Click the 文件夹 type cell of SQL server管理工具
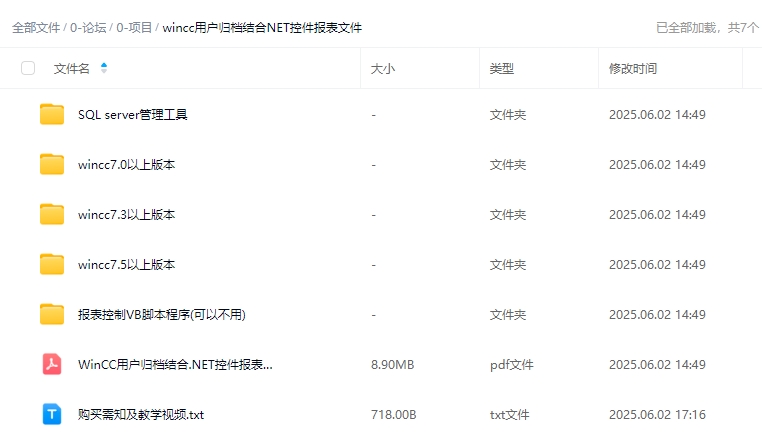Screen dimensions: 762x445 click(508, 115)
